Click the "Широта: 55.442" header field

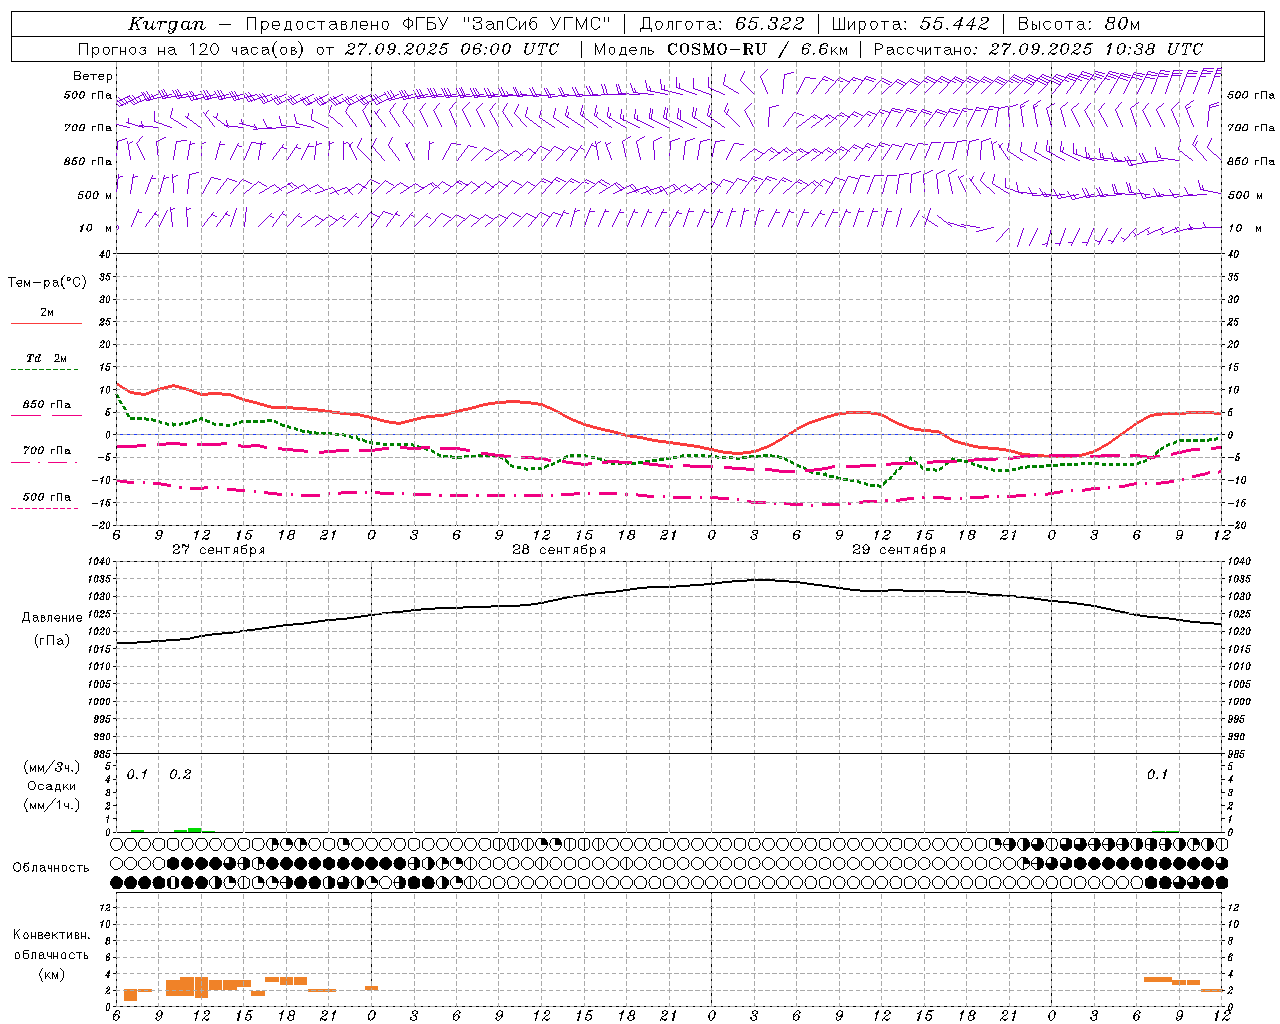pos(910,24)
